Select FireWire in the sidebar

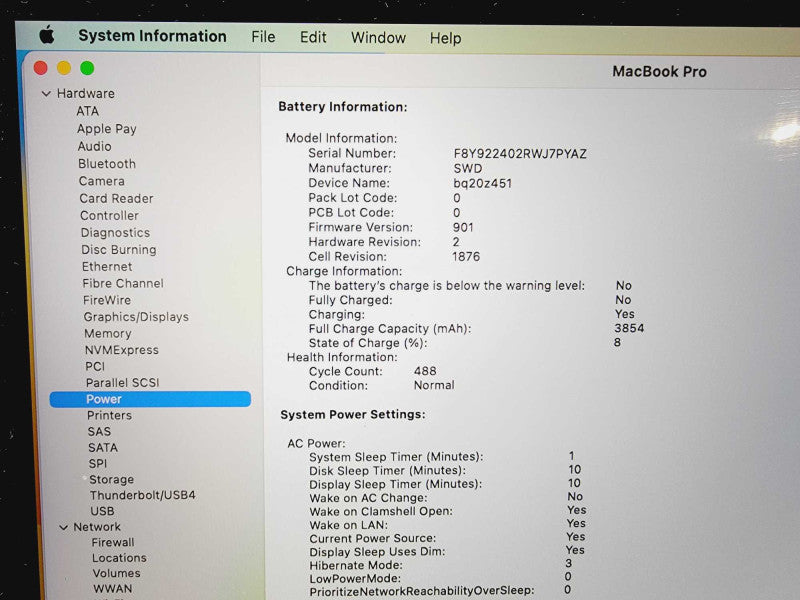107,300
